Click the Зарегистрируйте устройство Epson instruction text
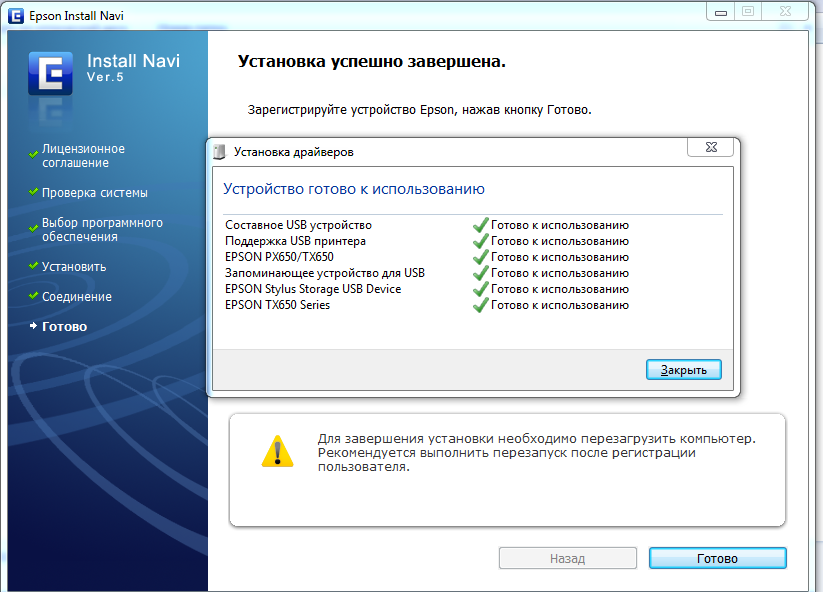Viewport: 823px width, 592px height. (x=419, y=110)
